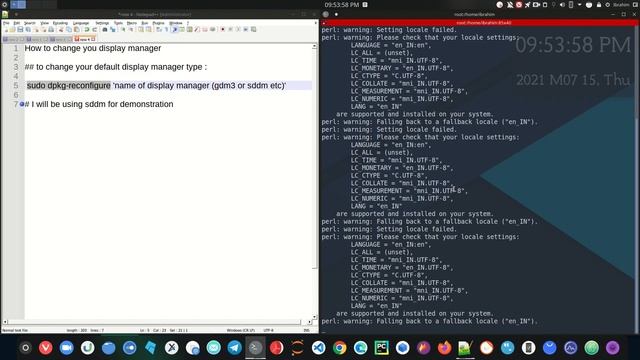Start macro recording with the red record button
Image resolution: width=640 pixels, height=360 pixels.
coord(222,29)
